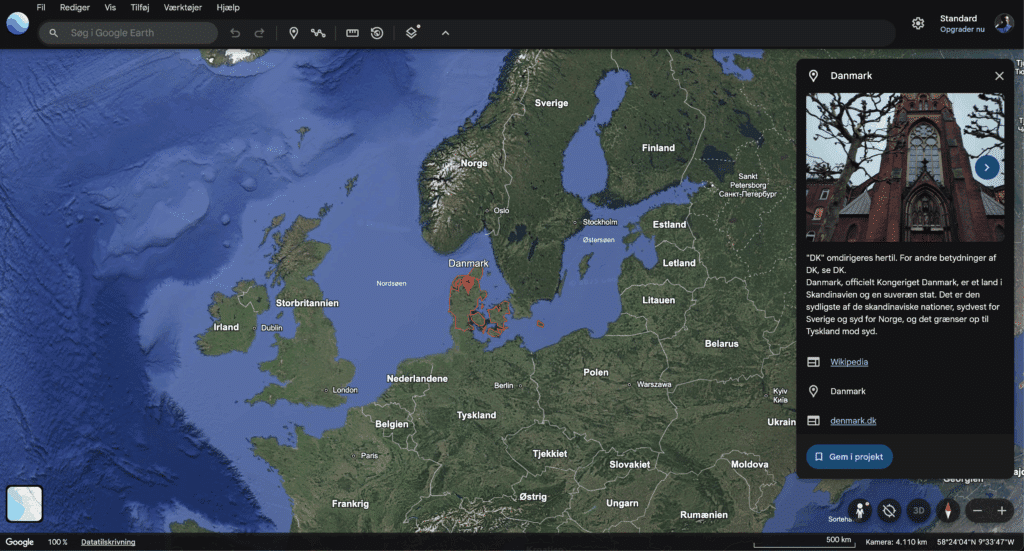Screen dimensions: 1024x551
Task: Click the Storbritannien label on map
Action: [x=307, y=303]
